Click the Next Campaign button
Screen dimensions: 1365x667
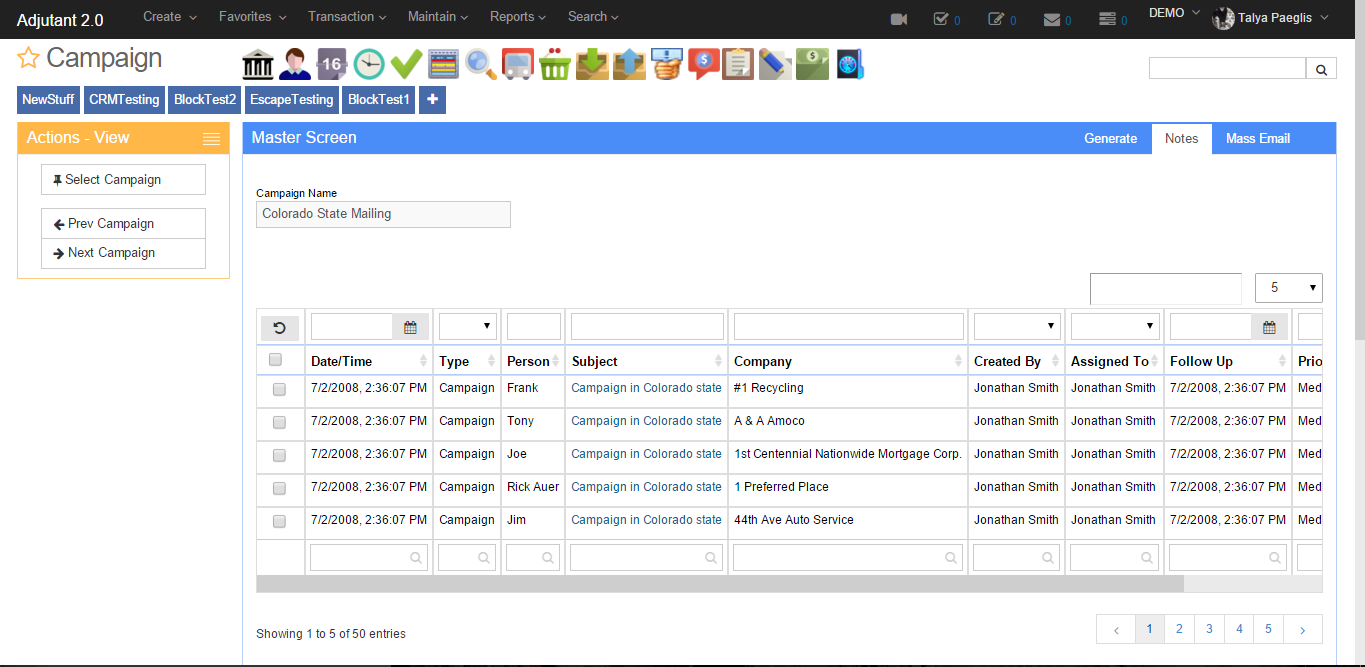[123, 253]
